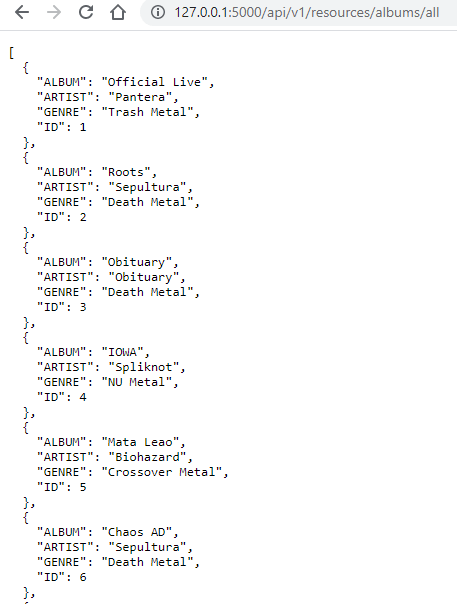The image size is (457, 604).
Task: Click the album title "Official Live"
Action: (154, 82)
